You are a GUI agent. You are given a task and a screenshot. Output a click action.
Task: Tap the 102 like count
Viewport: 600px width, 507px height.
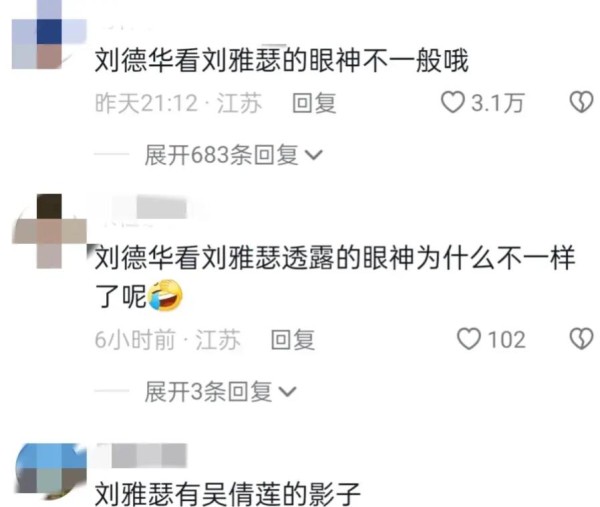507,339
